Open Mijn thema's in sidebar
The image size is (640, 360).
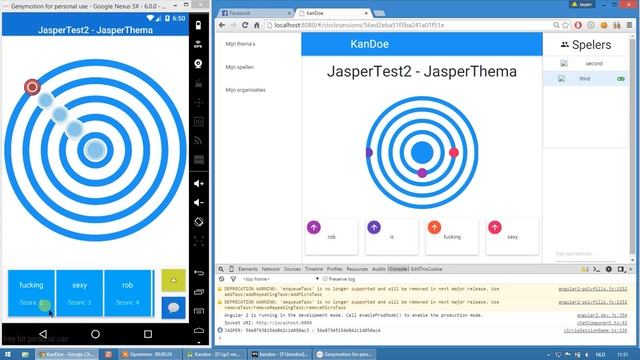(240, 44)
